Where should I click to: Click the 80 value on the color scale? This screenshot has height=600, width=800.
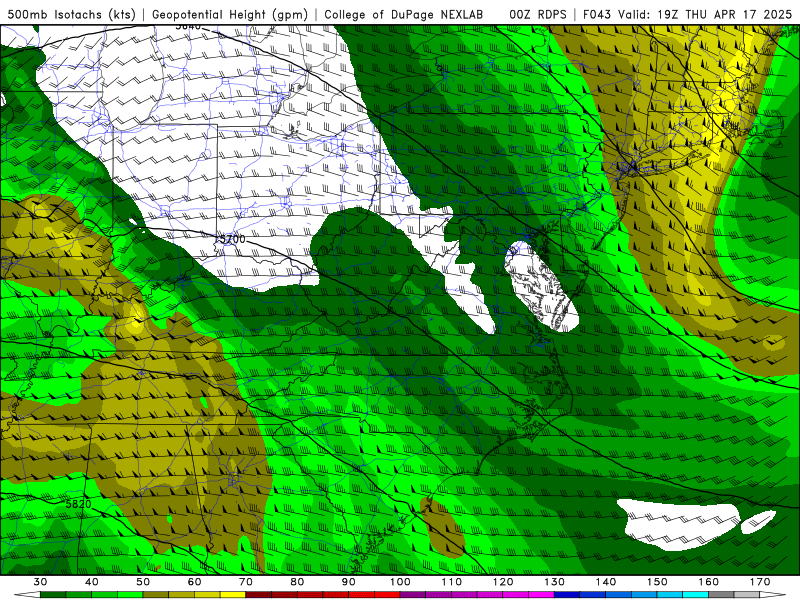click(x=297, y=582)
